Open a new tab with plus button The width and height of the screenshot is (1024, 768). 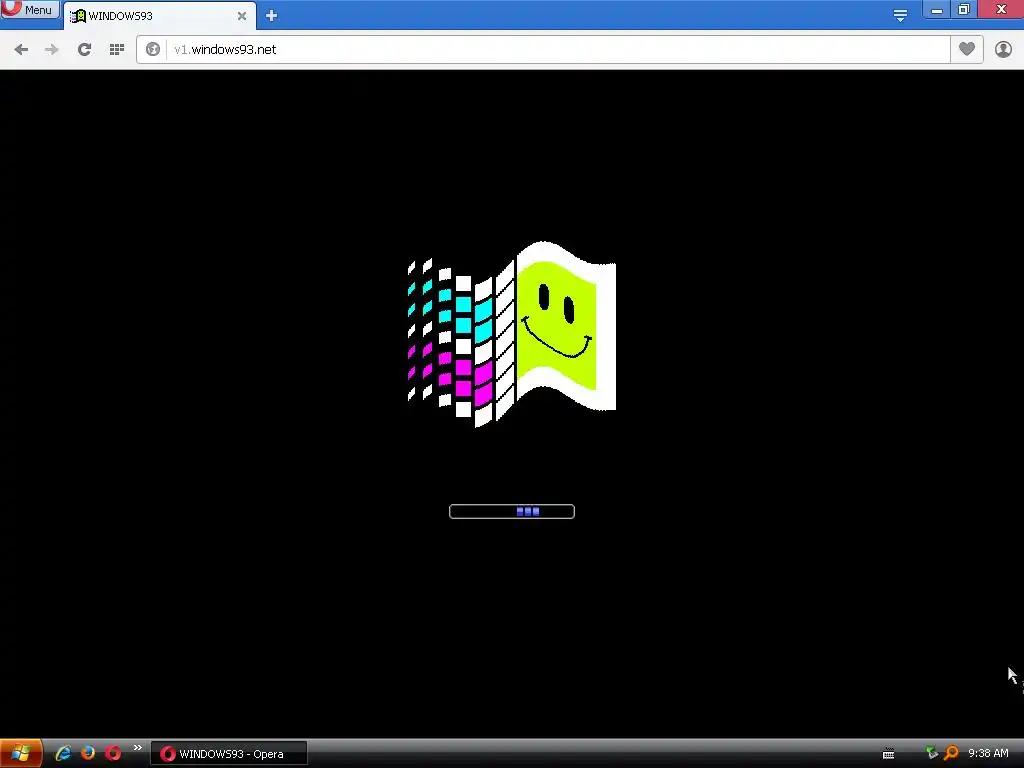click(271, 16)
